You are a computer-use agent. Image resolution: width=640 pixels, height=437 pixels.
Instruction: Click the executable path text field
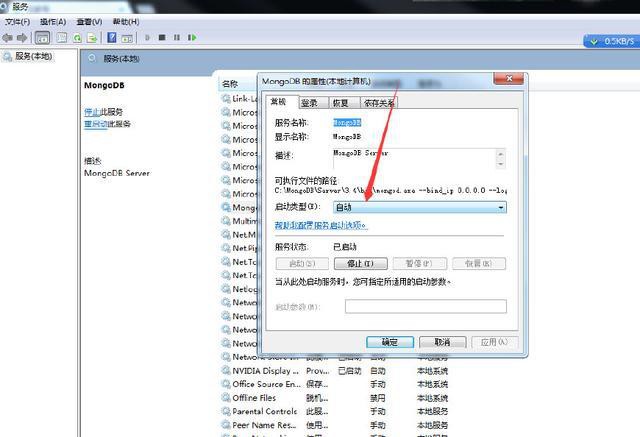pos(391,191)
